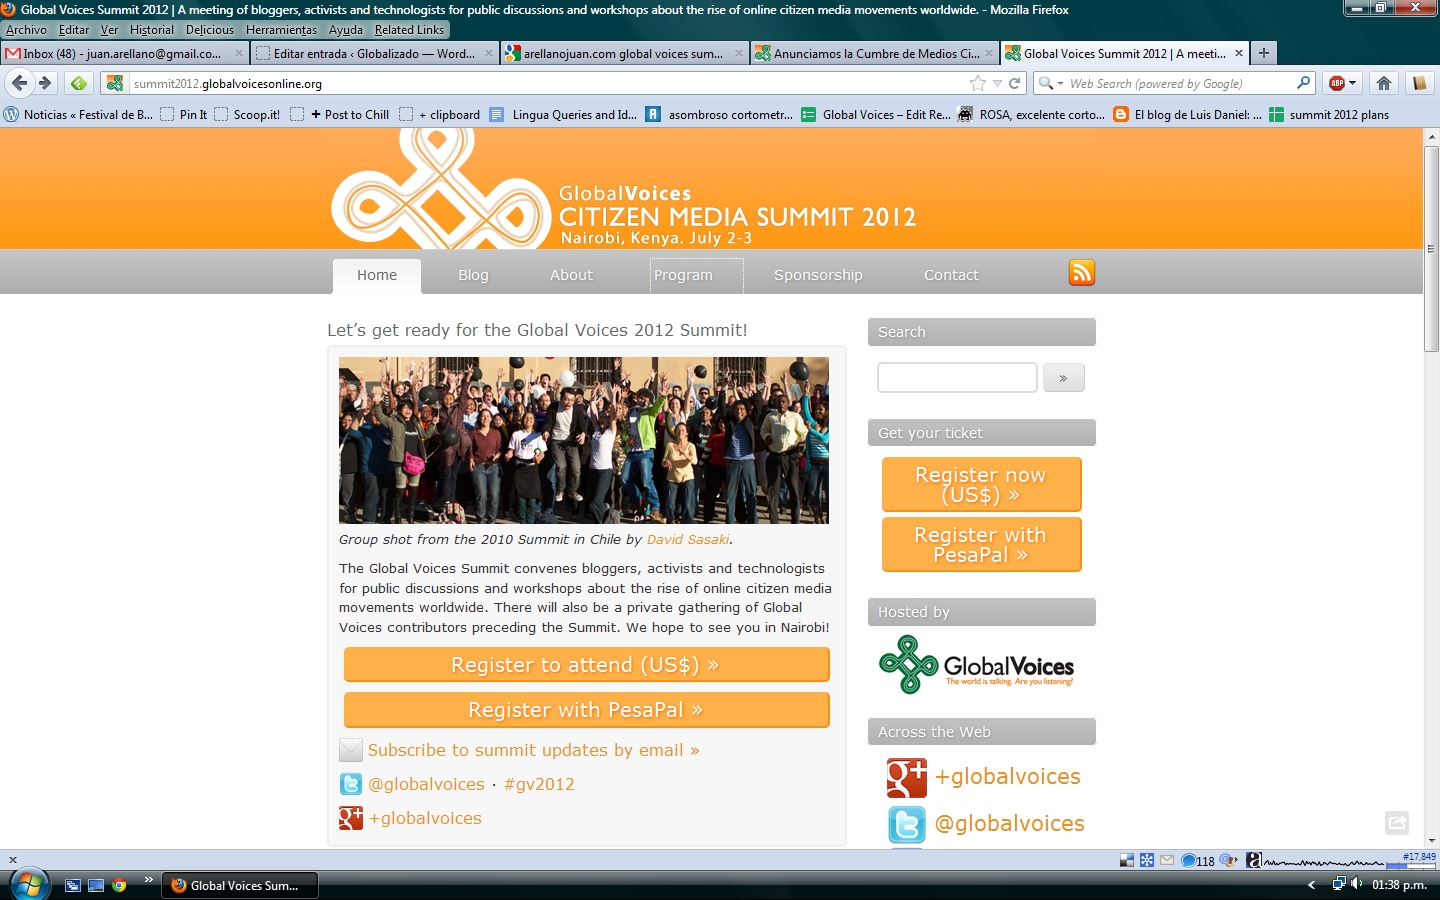Click in the site Search text field
This screenshot has height=900, width=1440.
[x=957, y=378]
